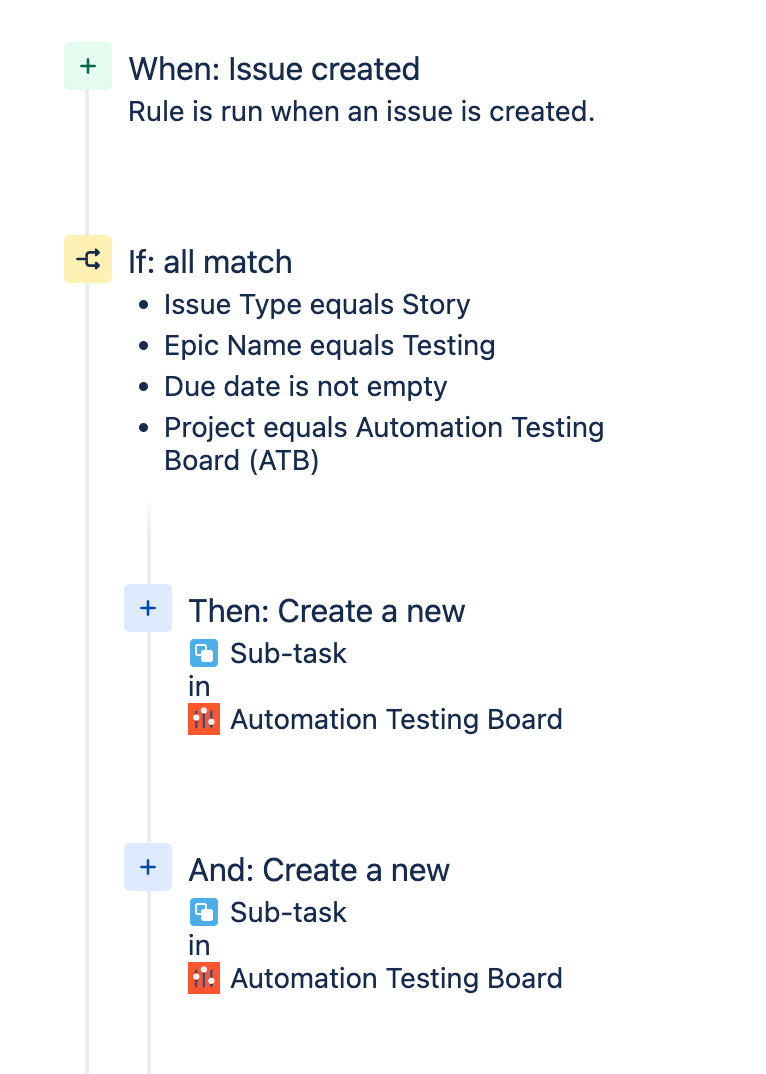766x1074 pixels.
Task: Select the yellow branch condition icon
Action: 88,259
